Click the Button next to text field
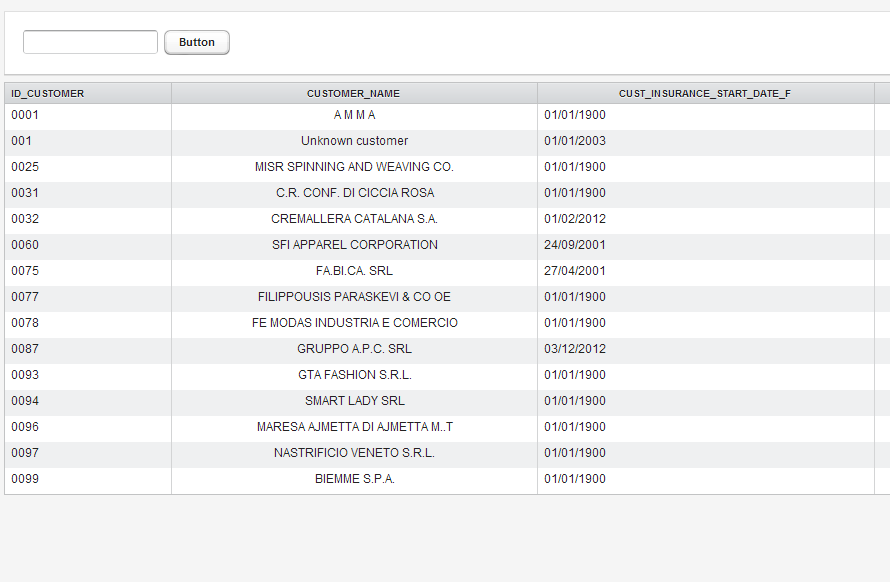Viewport: 890px width, 582px height. tap(196, 42)
